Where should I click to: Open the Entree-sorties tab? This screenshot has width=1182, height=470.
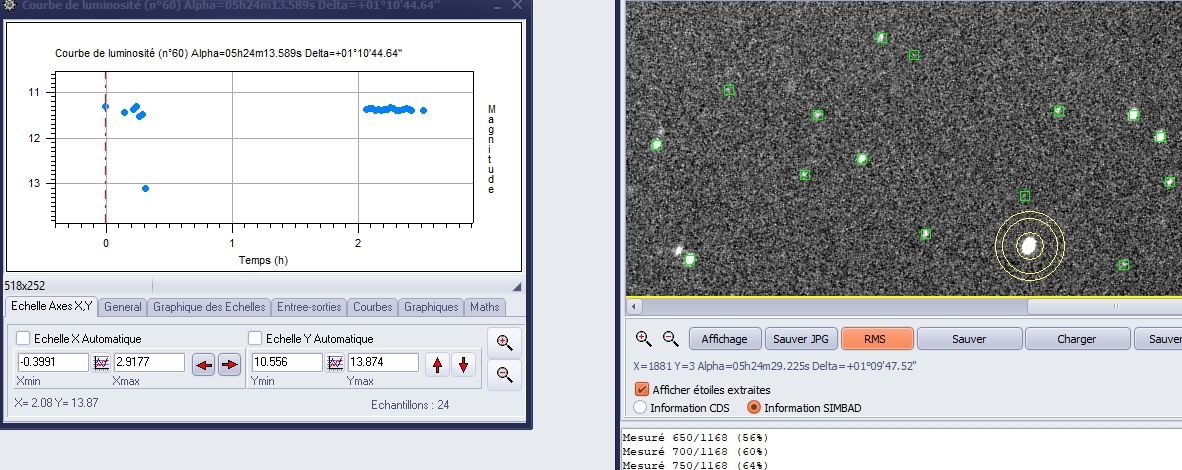(309, 307)
